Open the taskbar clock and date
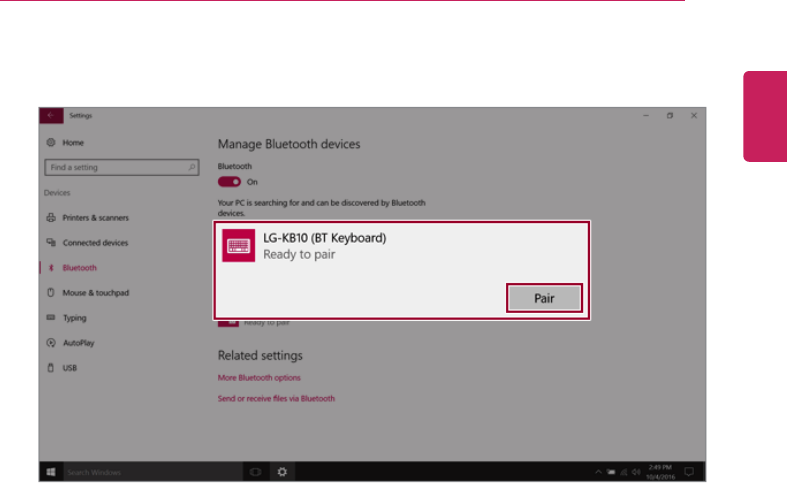Screen dimensions: 787x504 pyautogui.click(x=660, y=472)
